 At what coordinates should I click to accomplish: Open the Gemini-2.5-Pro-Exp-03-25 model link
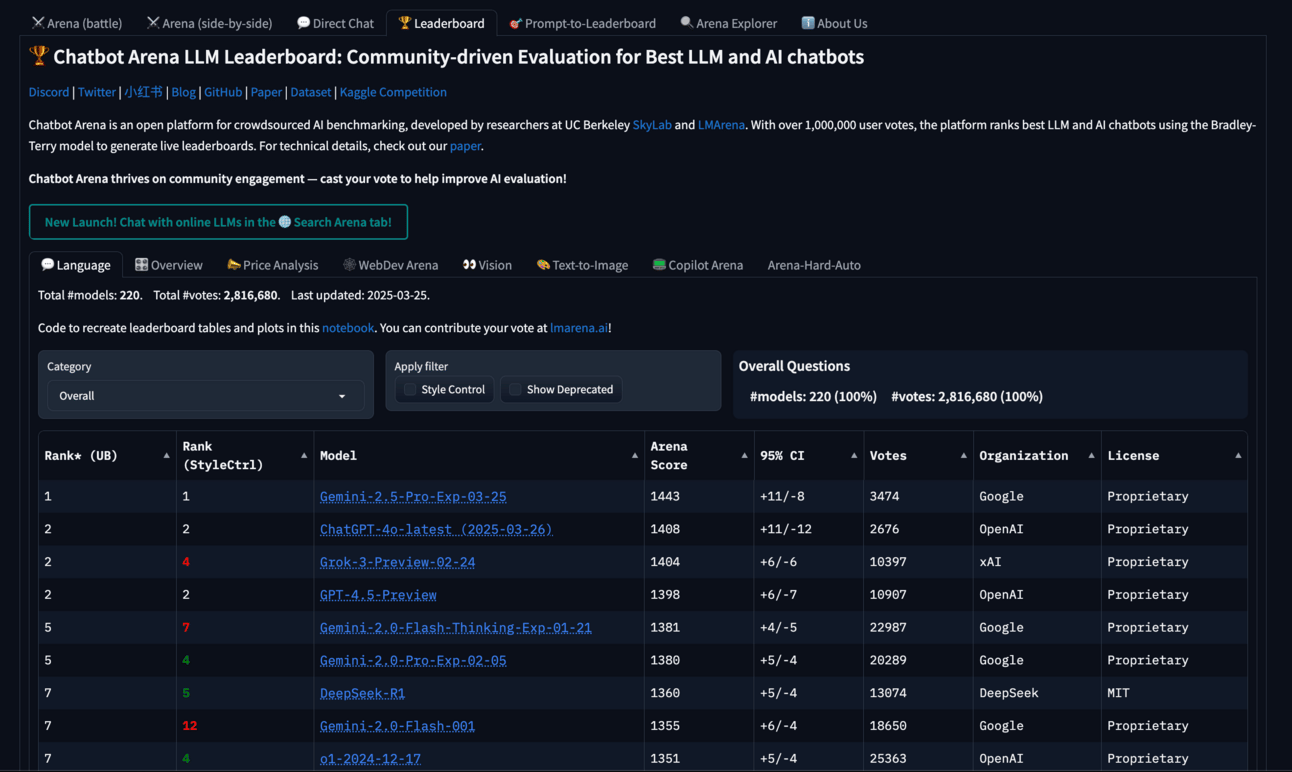tap(413, 497)
